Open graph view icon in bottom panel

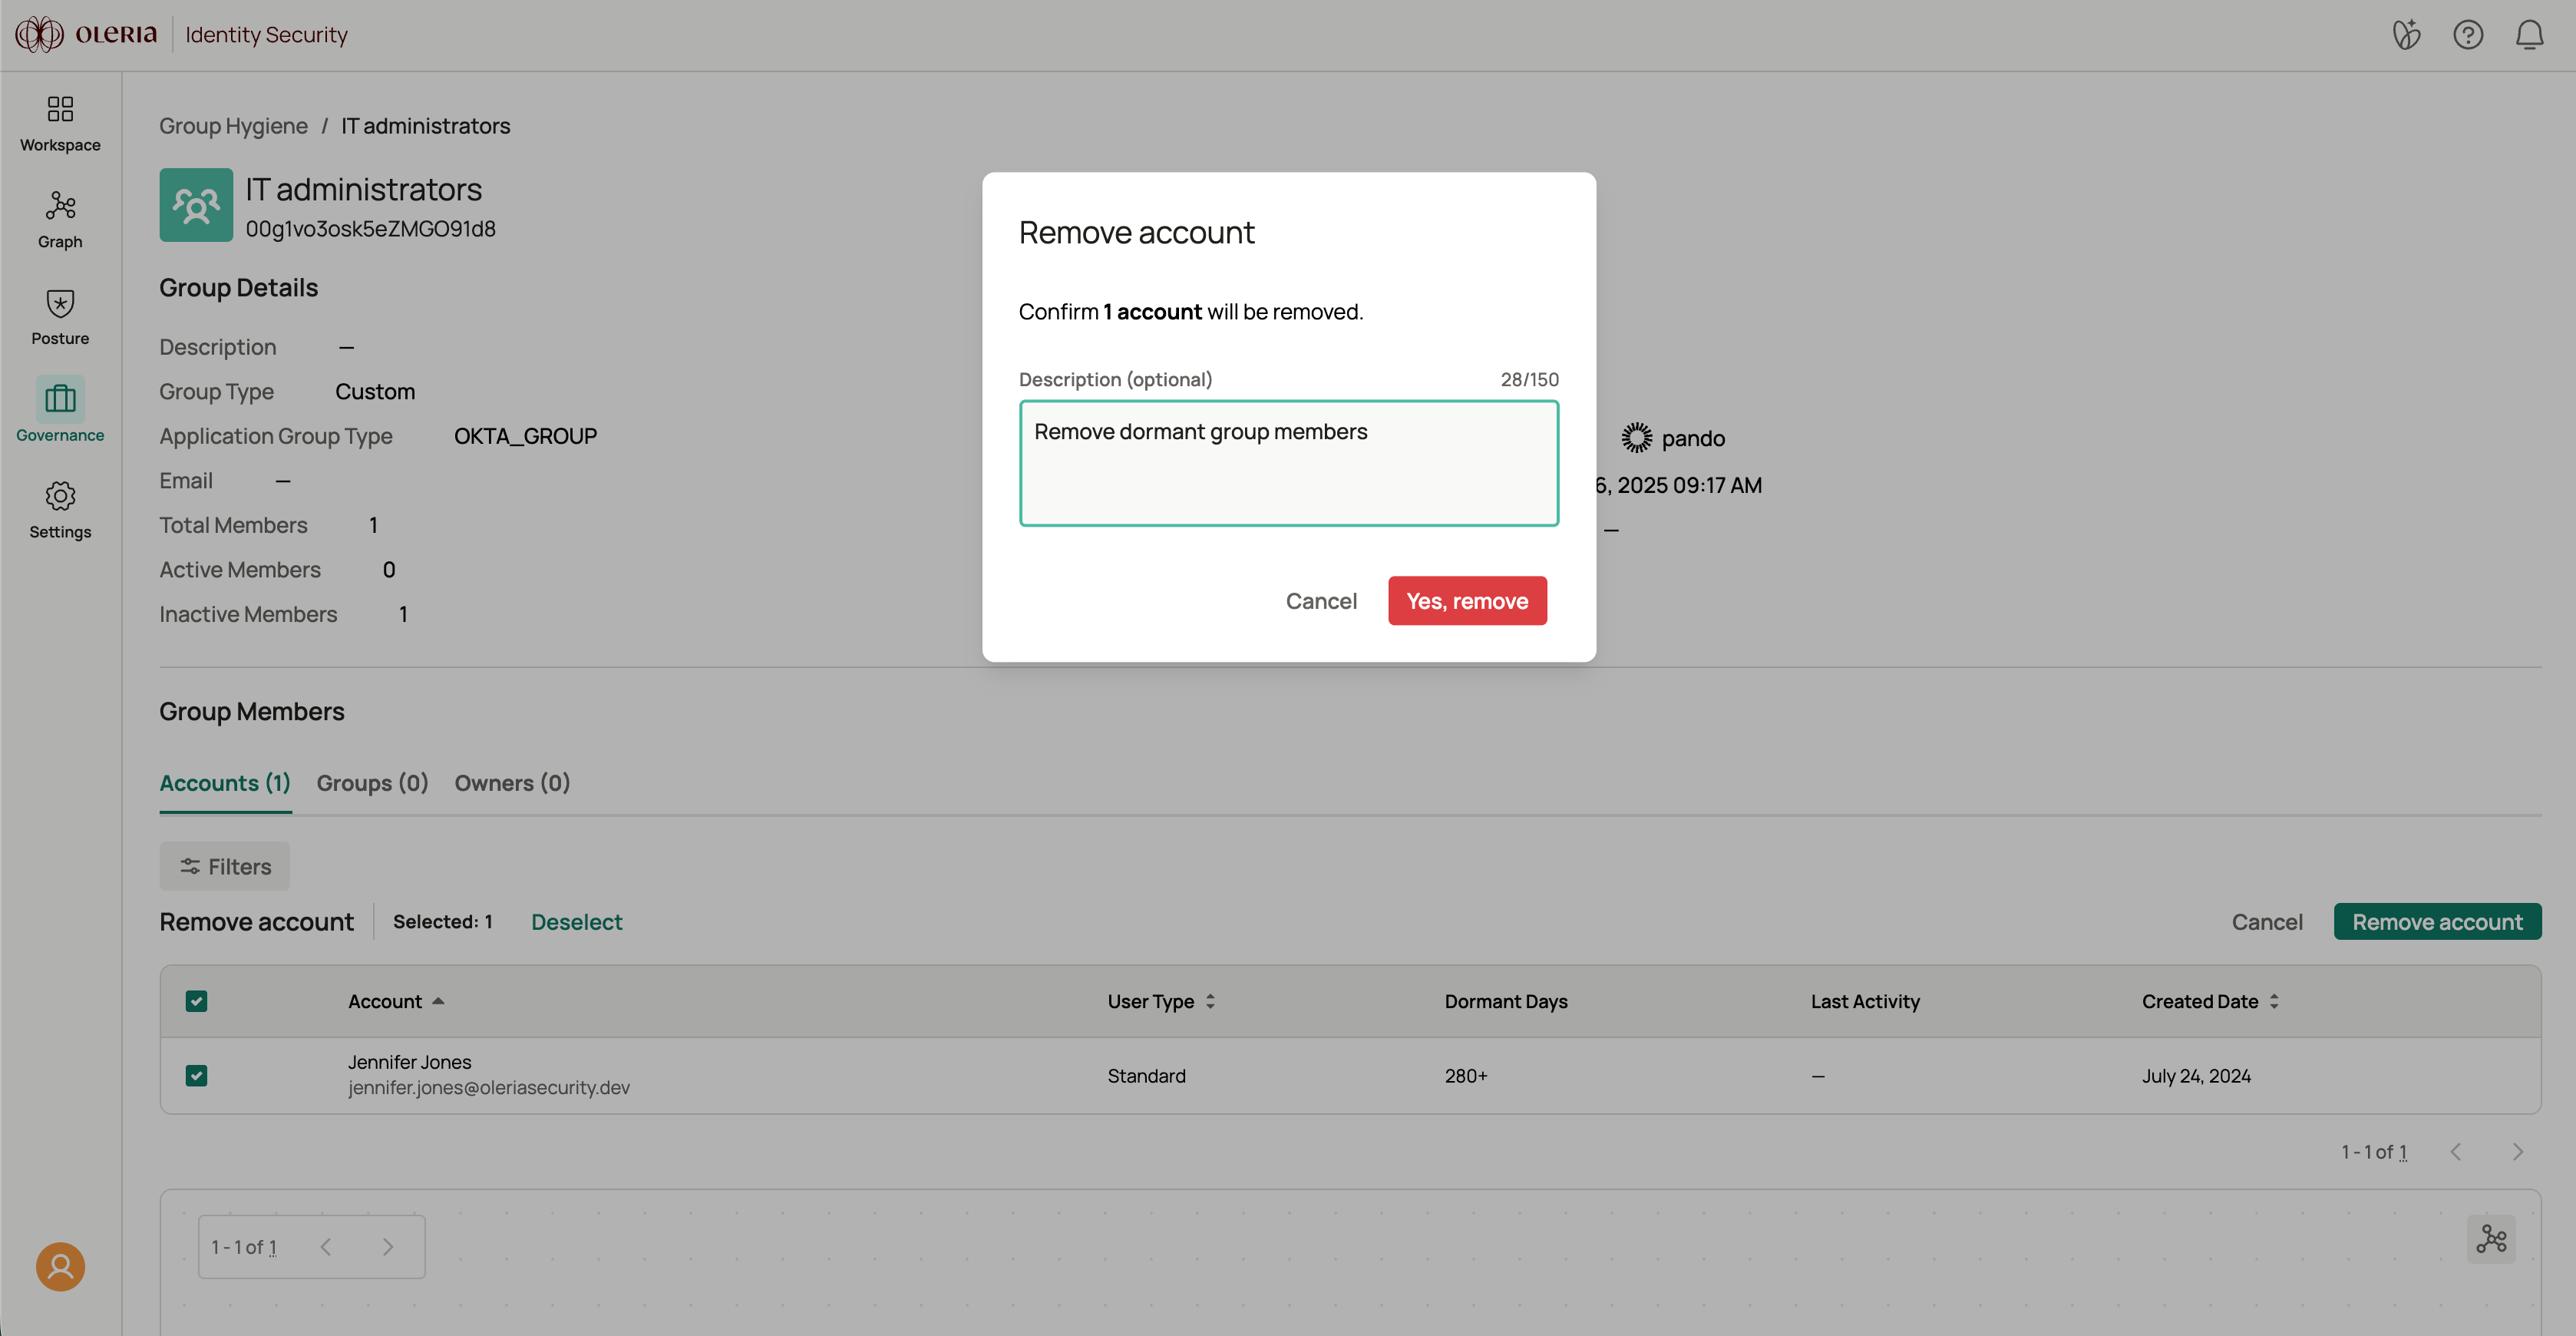2491,1240
